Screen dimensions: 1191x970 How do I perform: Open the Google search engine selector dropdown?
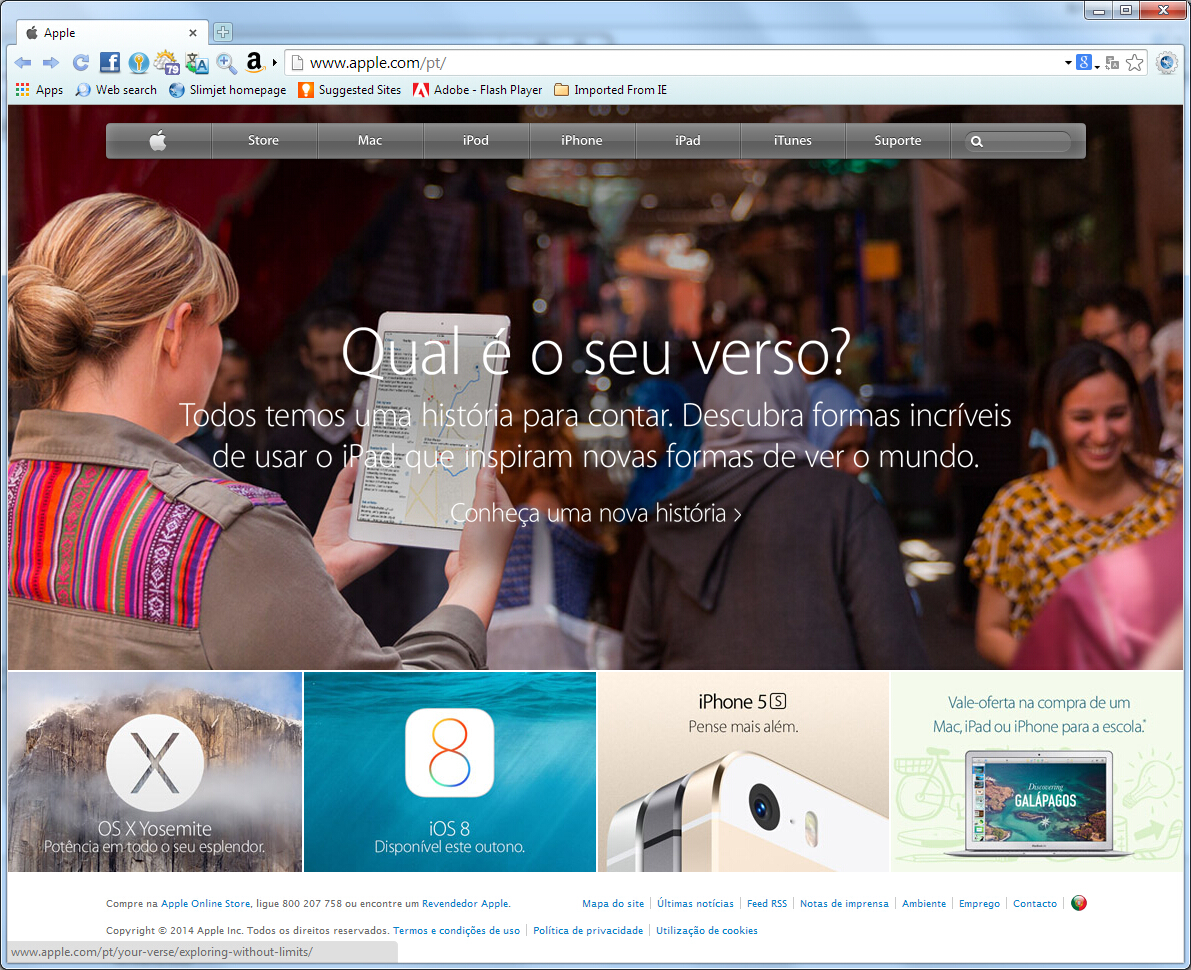pyautogui.click(x=1088, y=63)
